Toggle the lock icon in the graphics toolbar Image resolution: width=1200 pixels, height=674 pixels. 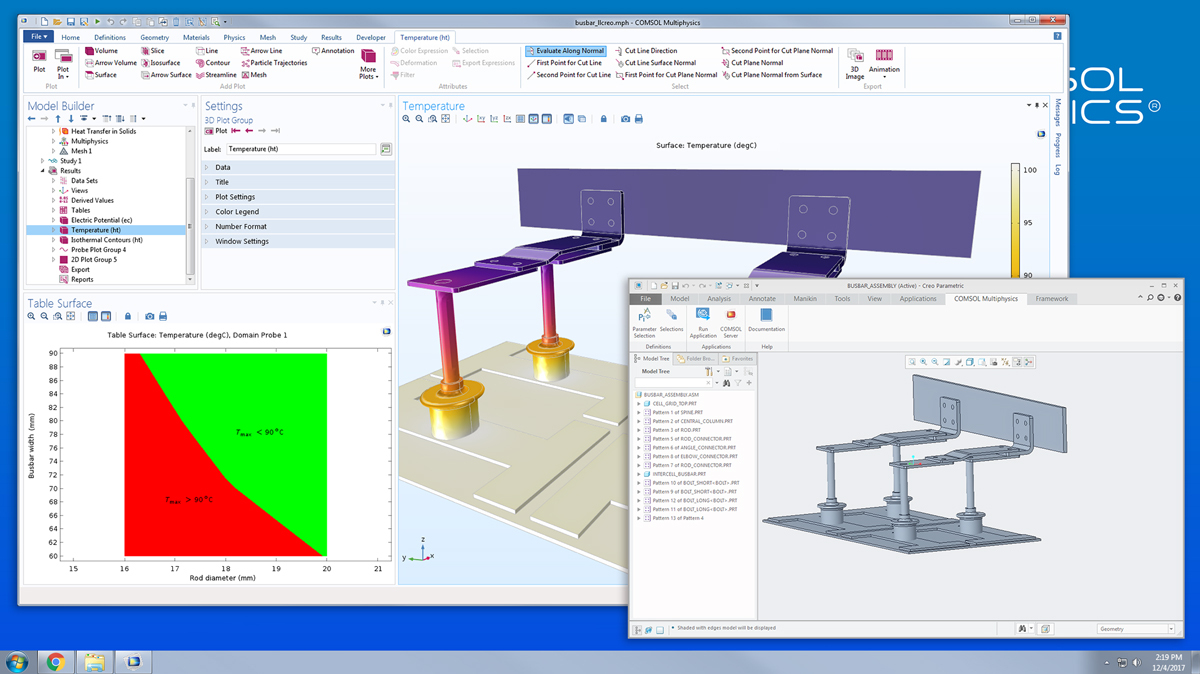pyautogui.click(x=603, y=118)
